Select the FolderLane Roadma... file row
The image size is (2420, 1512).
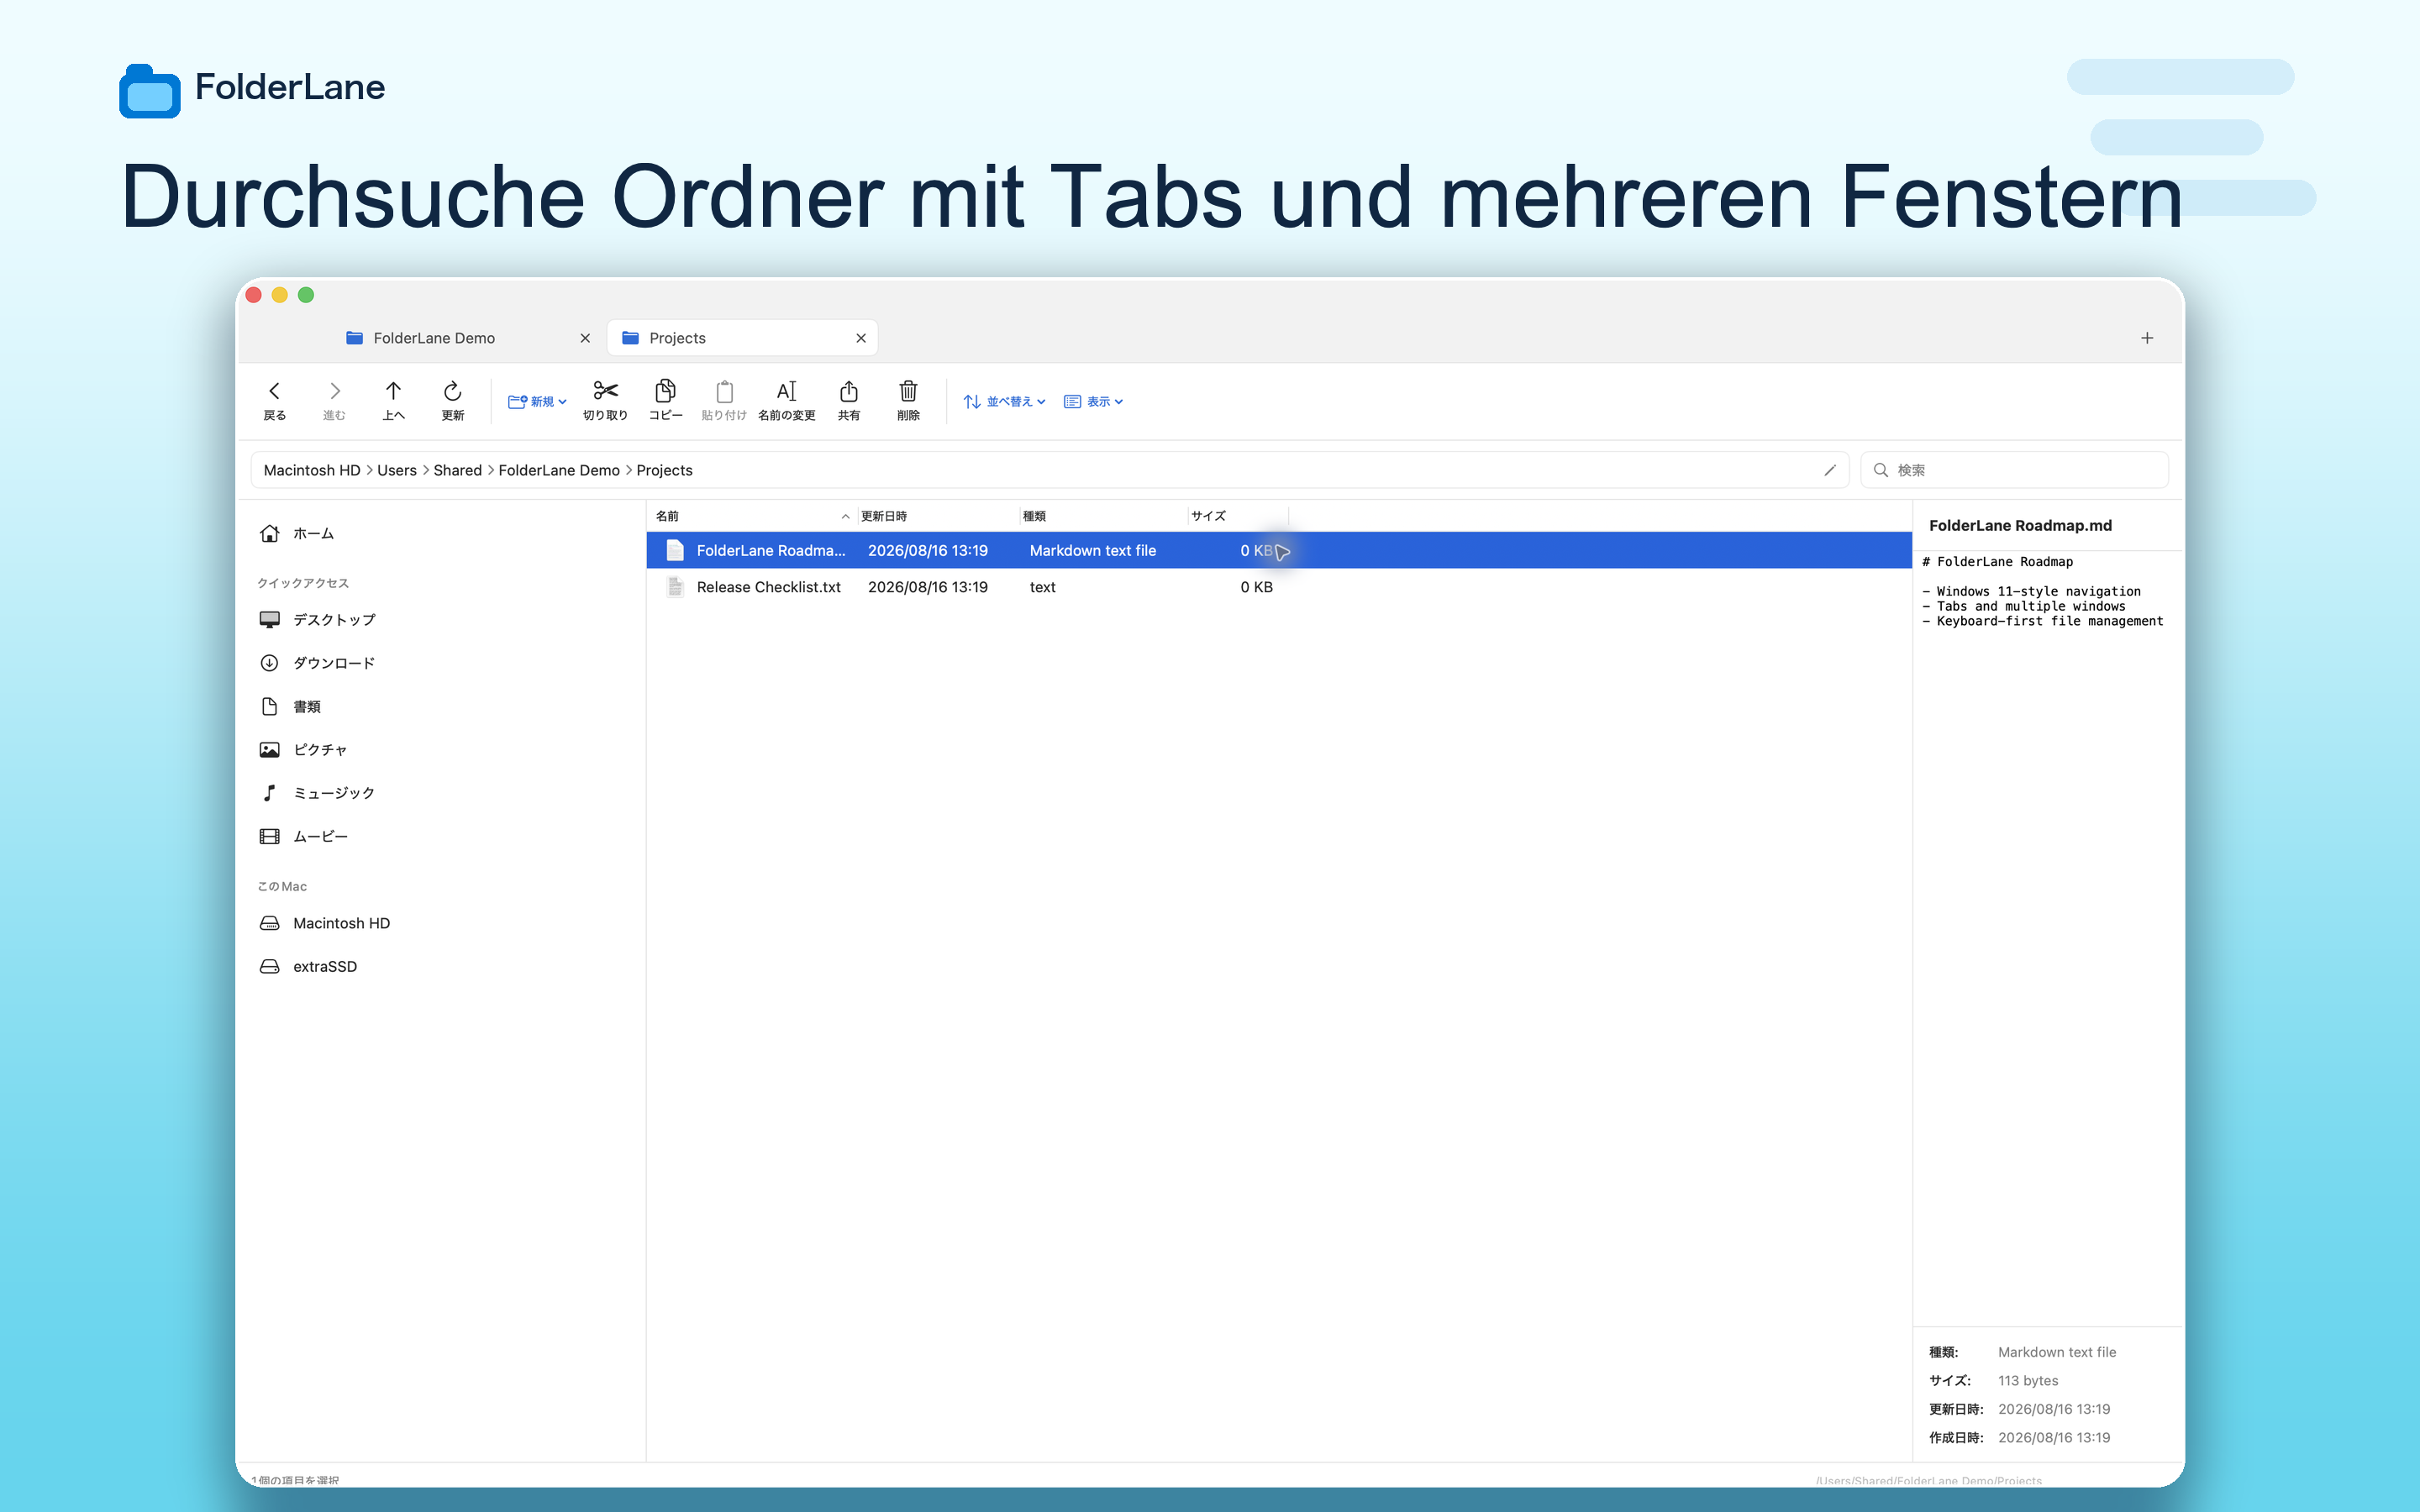tap(1279, 550)
